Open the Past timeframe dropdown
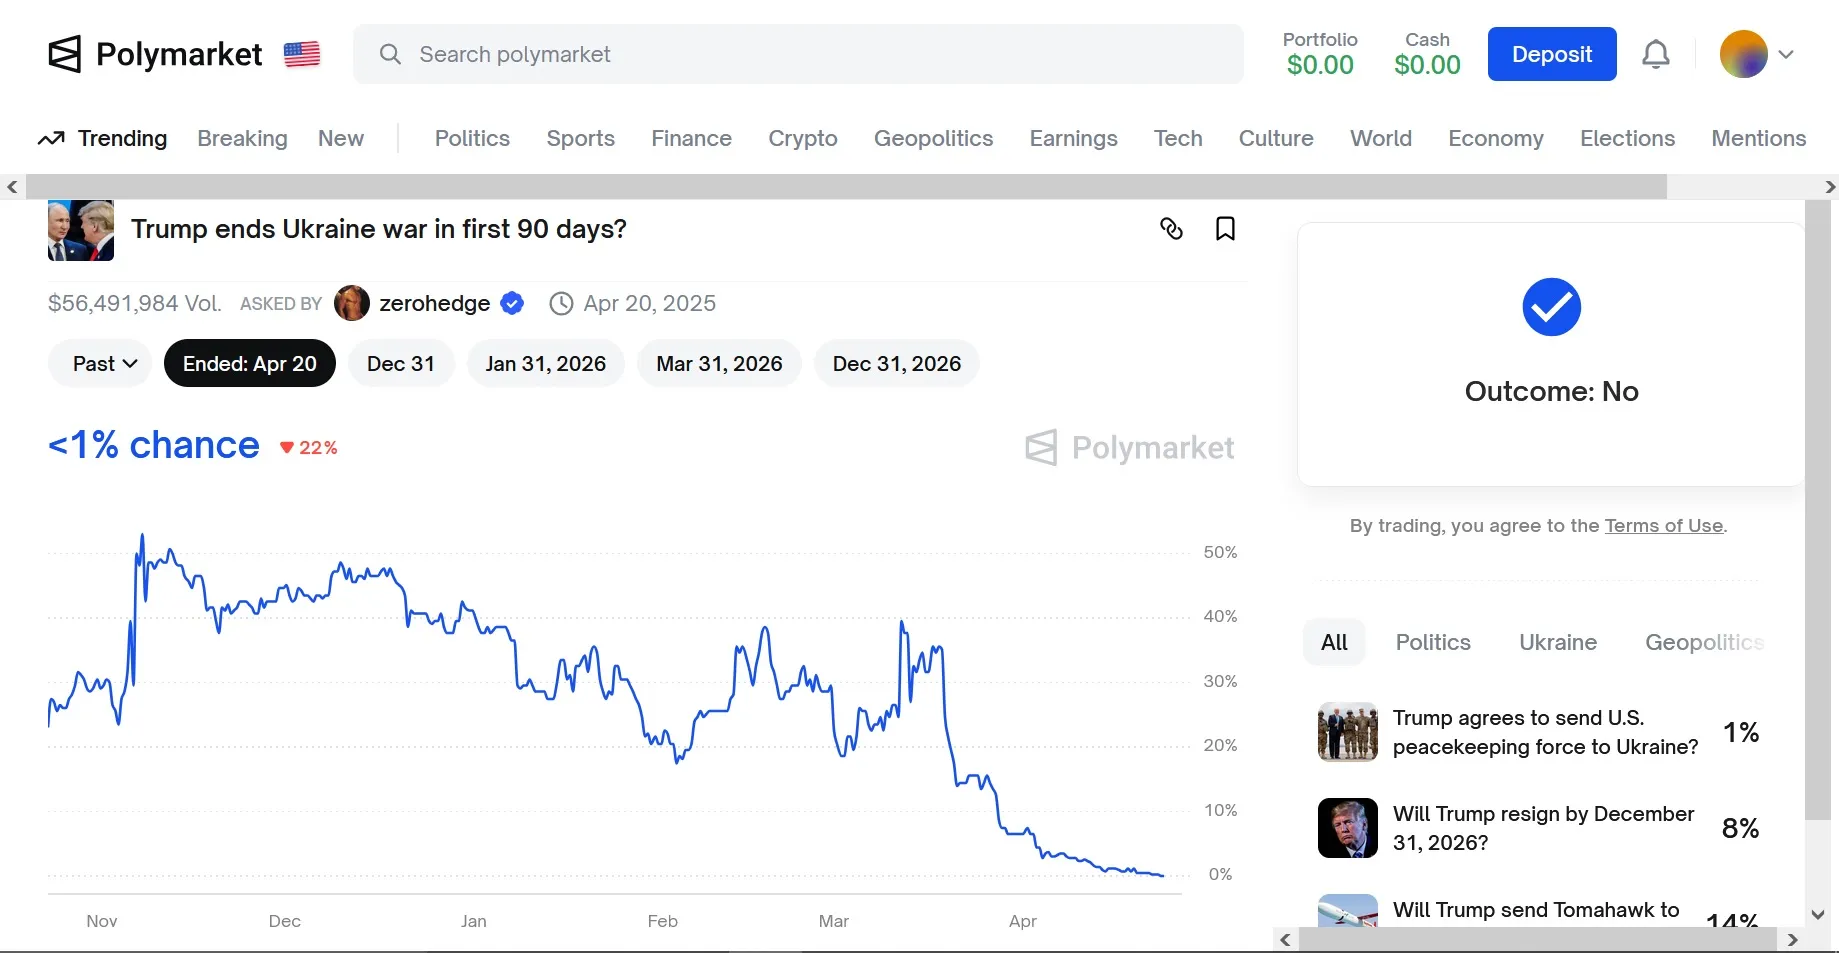This screenshot has height=953, width=1839. click(x=98, y=363)
